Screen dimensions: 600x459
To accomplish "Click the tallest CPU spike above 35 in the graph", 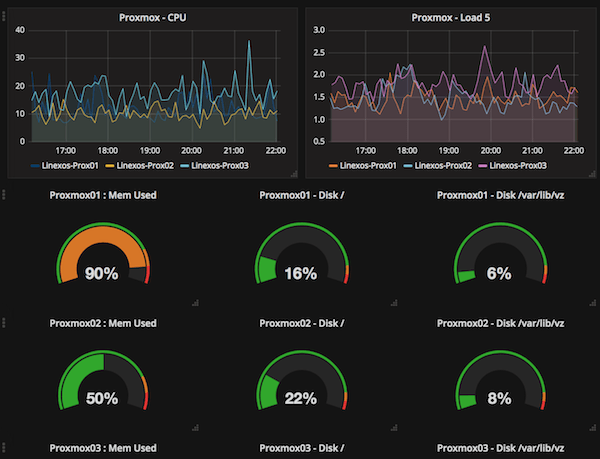I will [x=249, y=41].
